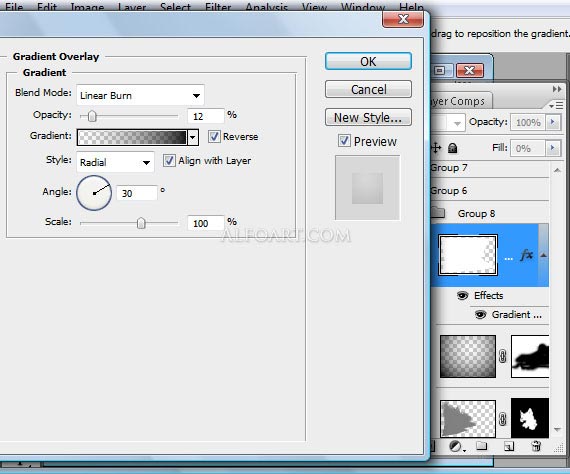Click Layers panel scroll-up arrow
Image resolution: width=570 pixels, height=474 pixels.
(557, 170)
